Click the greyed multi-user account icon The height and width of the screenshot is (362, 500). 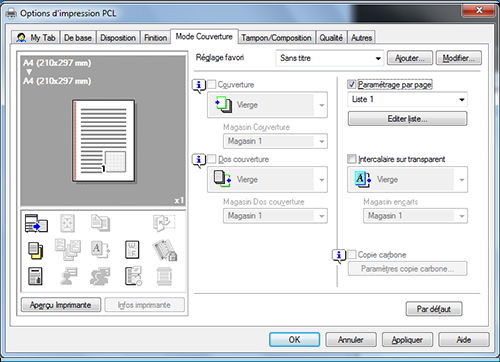(x=100, y=276)
